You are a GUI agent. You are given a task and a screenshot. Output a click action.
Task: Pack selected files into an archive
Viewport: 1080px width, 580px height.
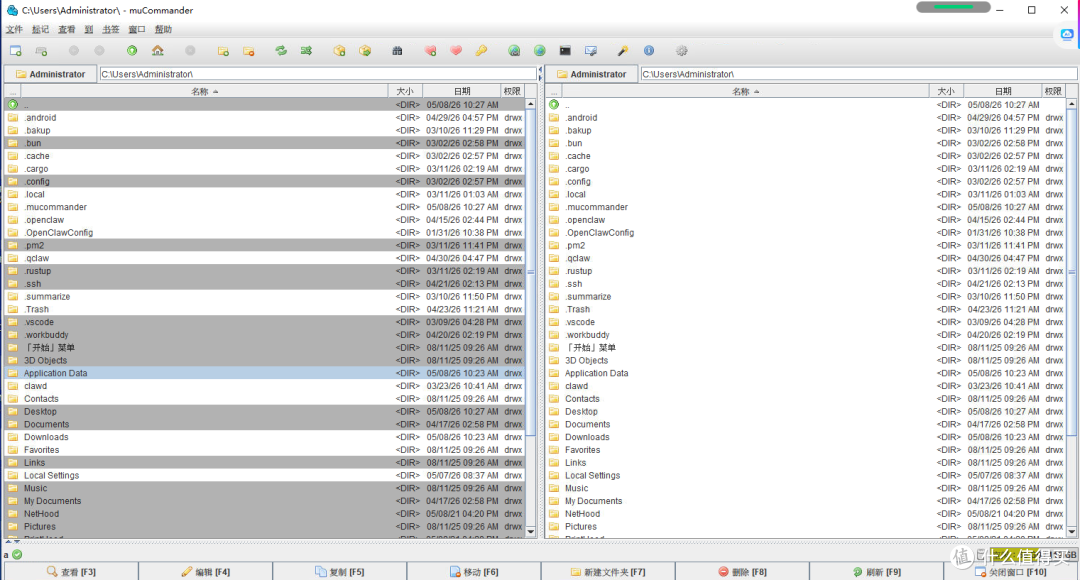point(340,51)
